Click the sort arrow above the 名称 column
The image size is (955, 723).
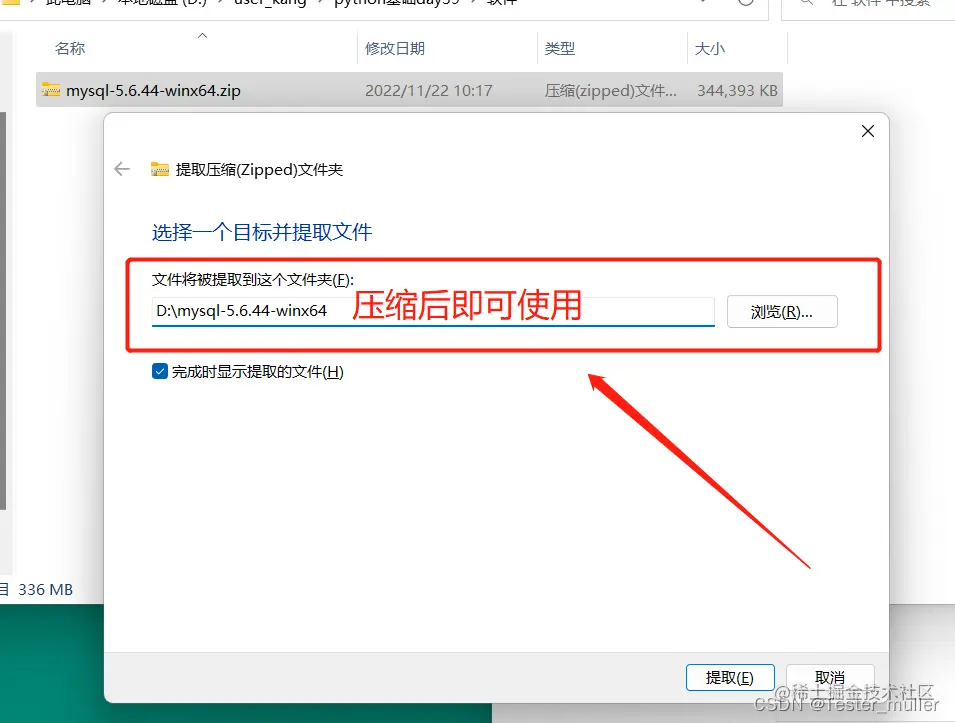click(x=202, y=34)
